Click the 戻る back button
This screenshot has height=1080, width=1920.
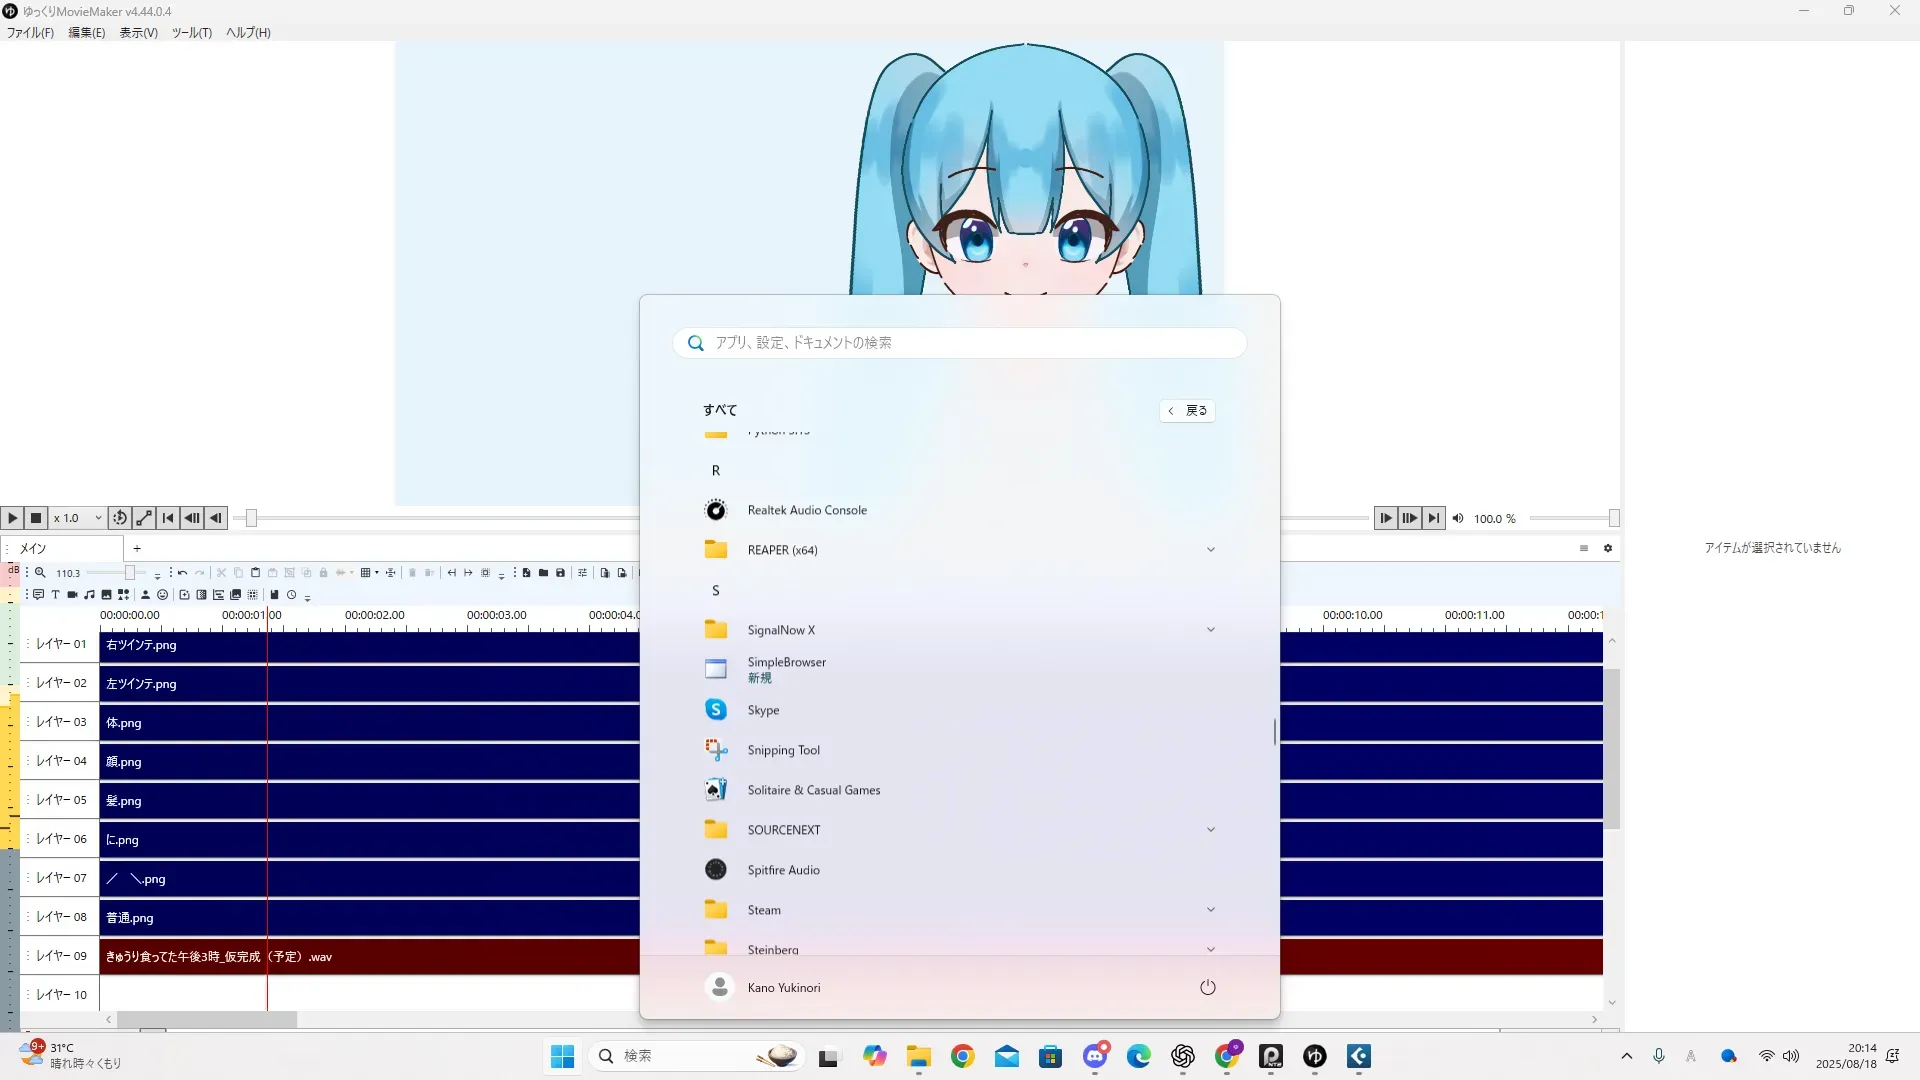coord(1187,411)
